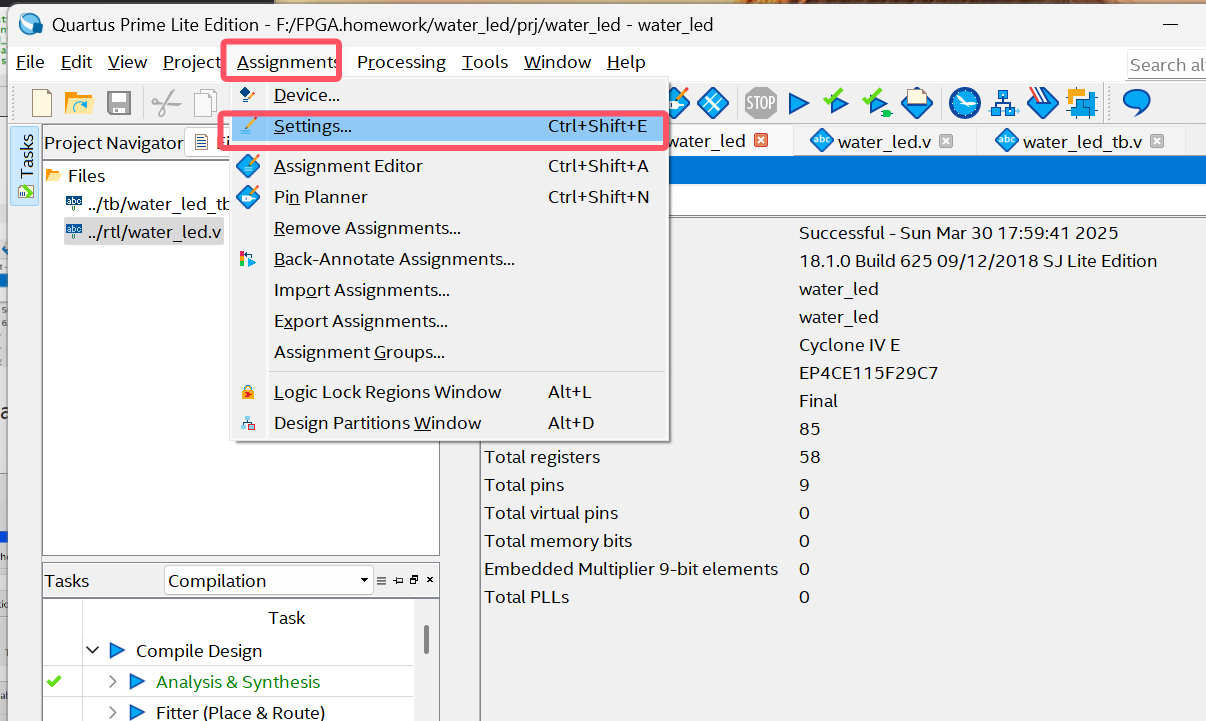Image resolution: width=1206 pixels, height=721 pixels.
Task: Click the 'Successful - Sun Mar 30' status text
Action: pyautogui.click(x=958, y=233)
